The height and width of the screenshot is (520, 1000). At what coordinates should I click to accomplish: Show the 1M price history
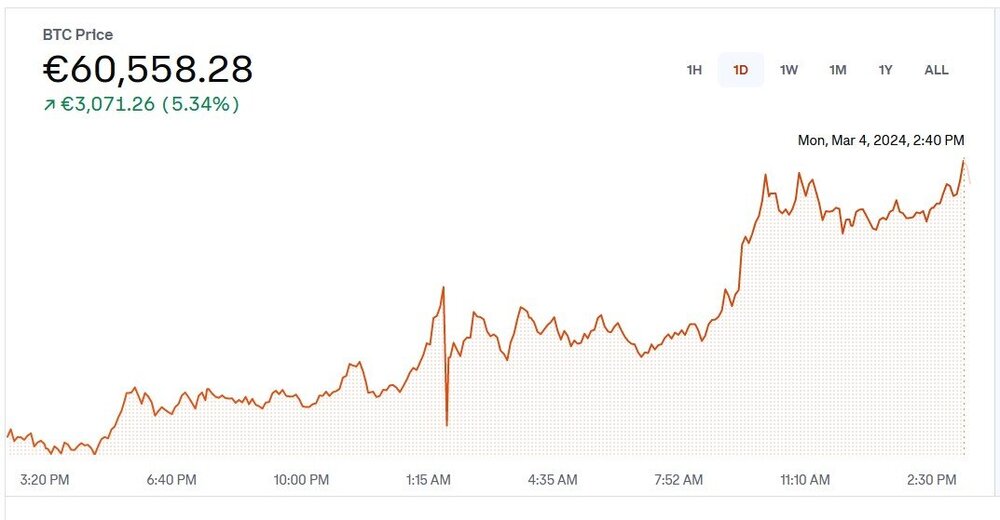point(838,70)
